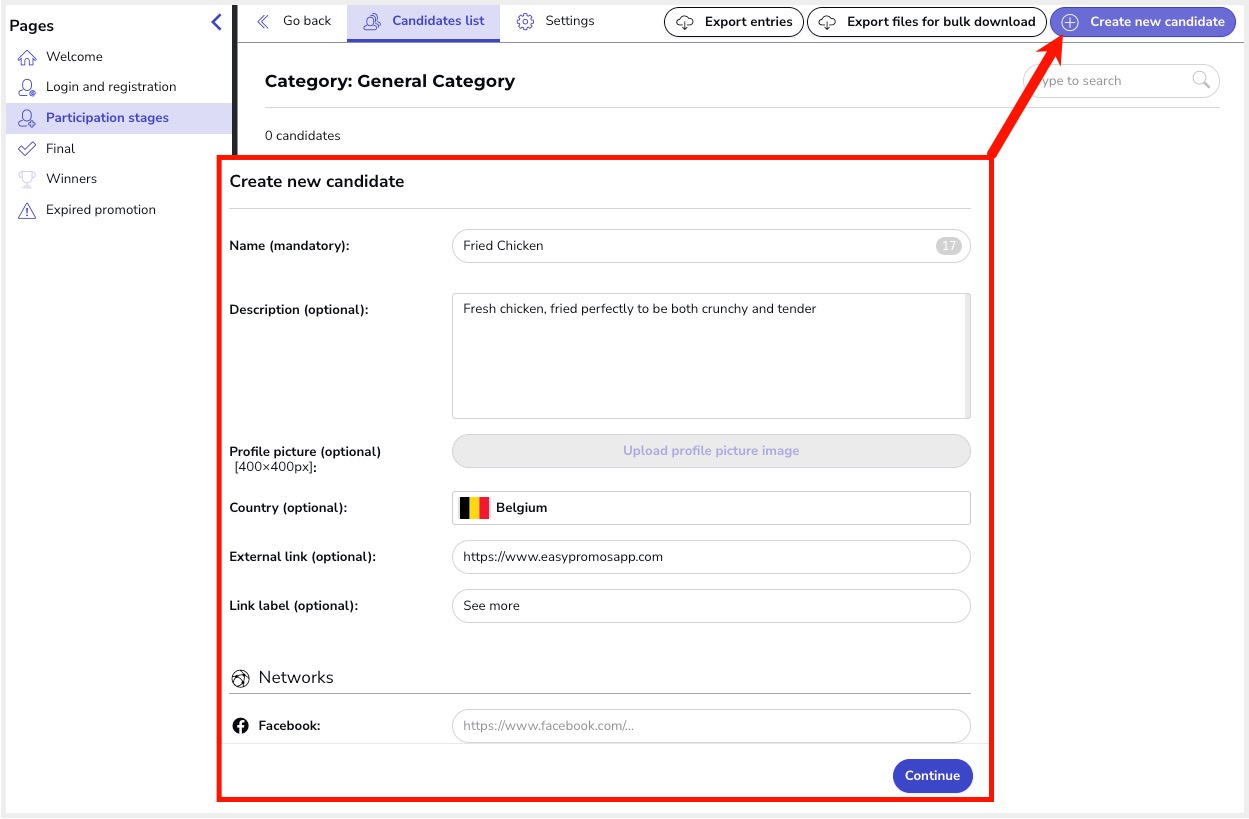Click the Settings gear icon
This screenshot has width=1249, height=819.
pyautogui.click(x=525, y=21)
